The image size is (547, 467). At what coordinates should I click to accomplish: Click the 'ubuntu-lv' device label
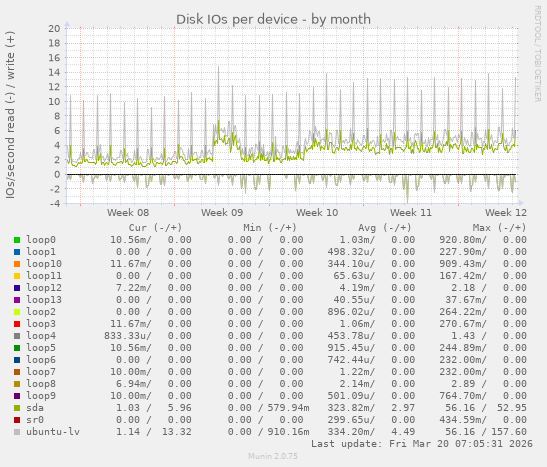coord(53,432)
